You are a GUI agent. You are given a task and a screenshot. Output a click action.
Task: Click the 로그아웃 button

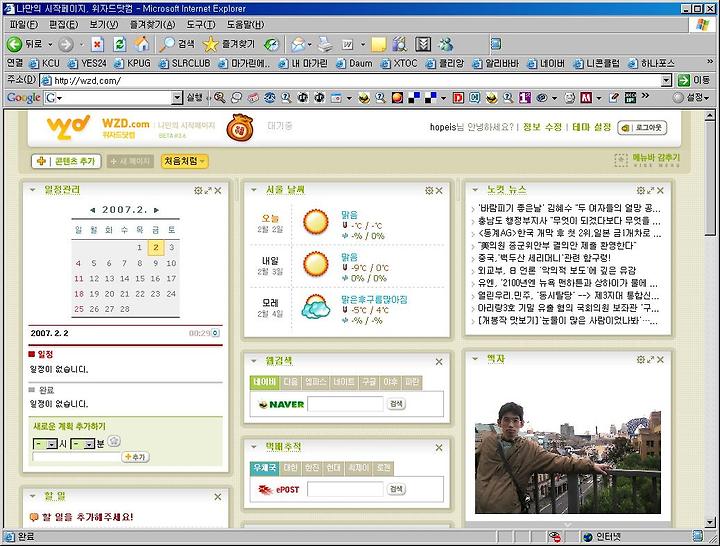pyautogui.click(x=642, y=128)
